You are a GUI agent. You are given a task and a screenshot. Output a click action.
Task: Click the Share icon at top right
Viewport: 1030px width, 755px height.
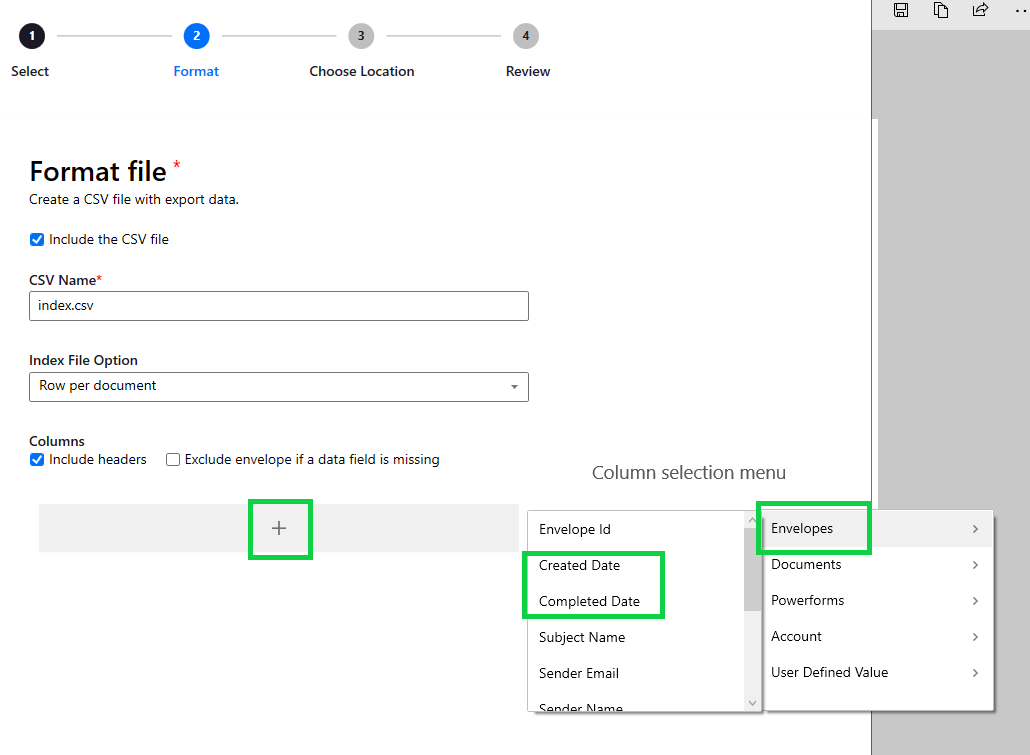pos(981,10)
